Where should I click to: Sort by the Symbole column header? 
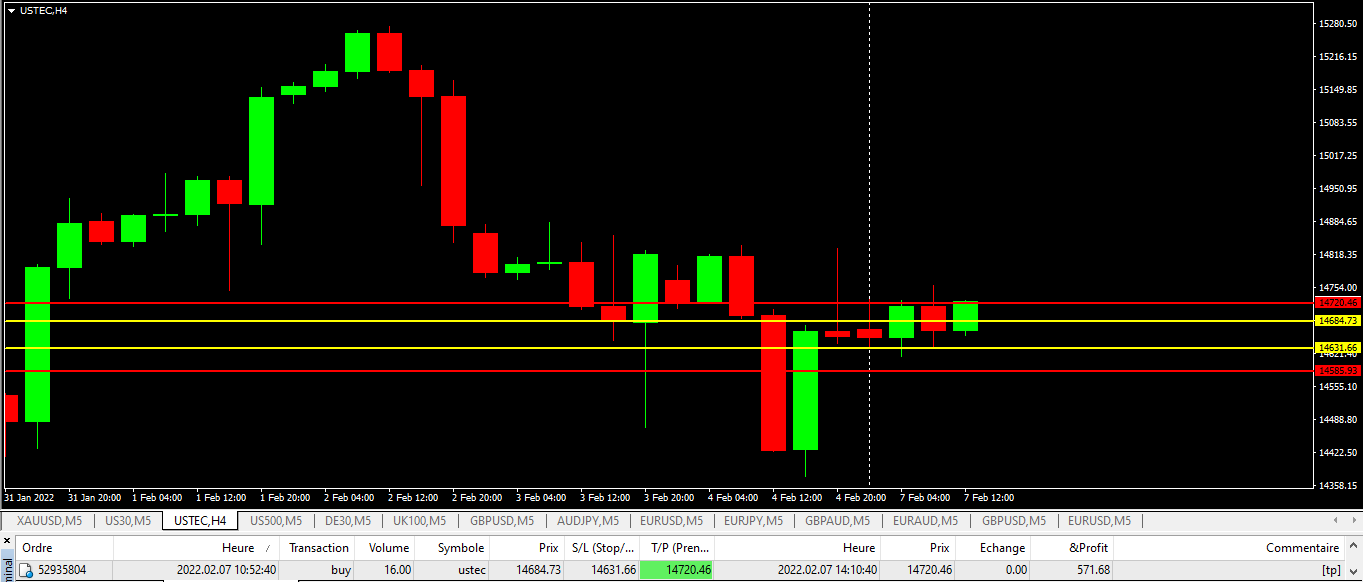[452, 548]
